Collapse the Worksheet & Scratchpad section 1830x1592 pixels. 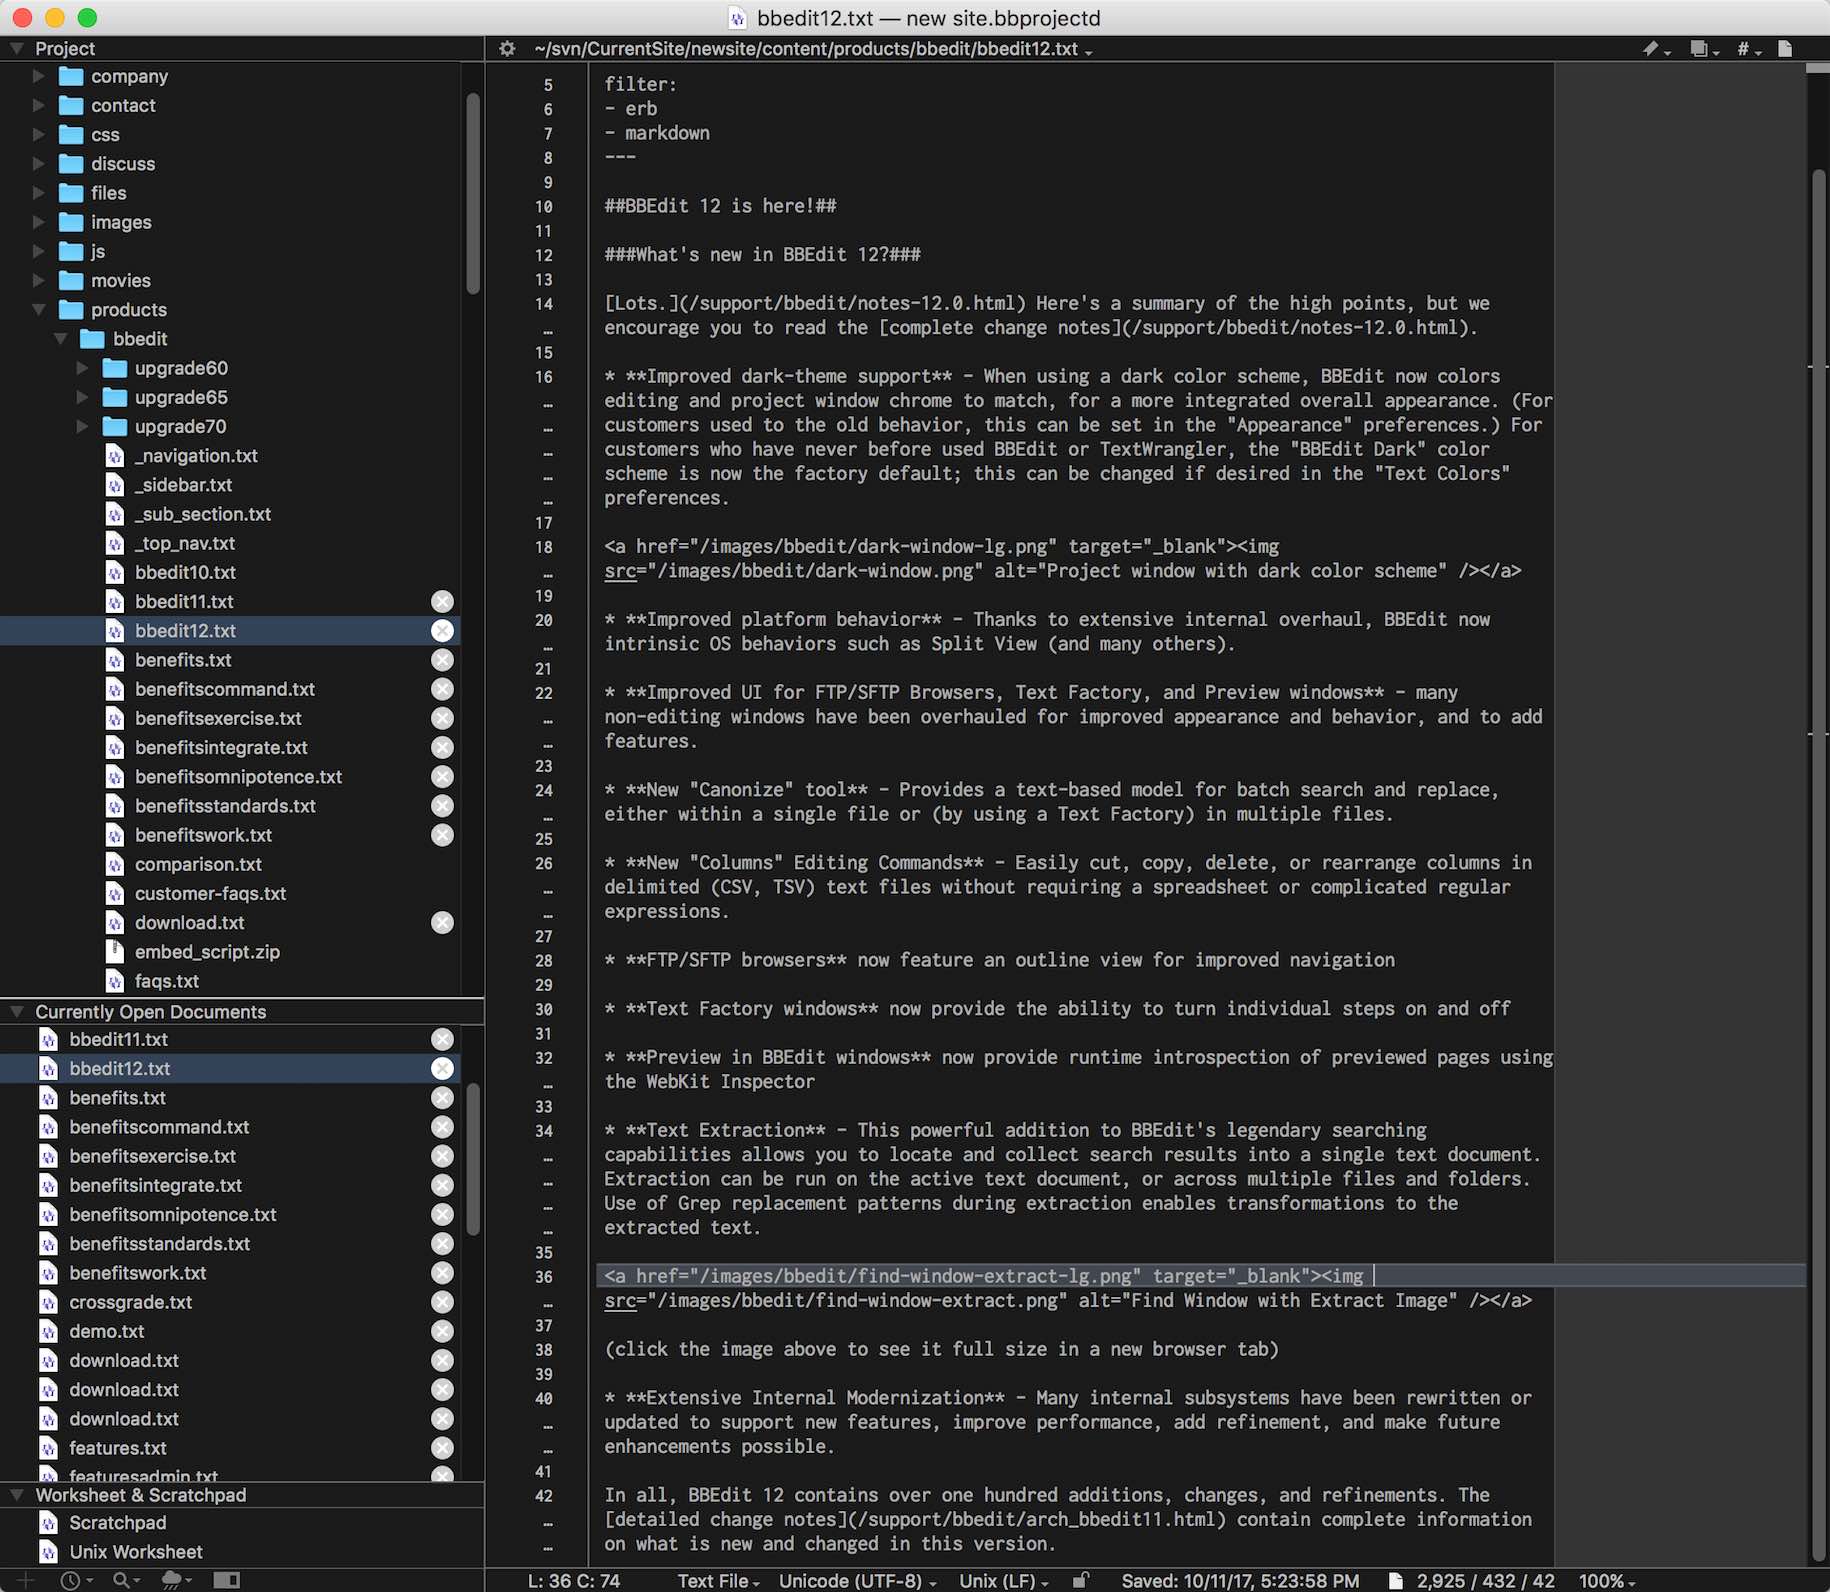click(x=16, y=1495)
